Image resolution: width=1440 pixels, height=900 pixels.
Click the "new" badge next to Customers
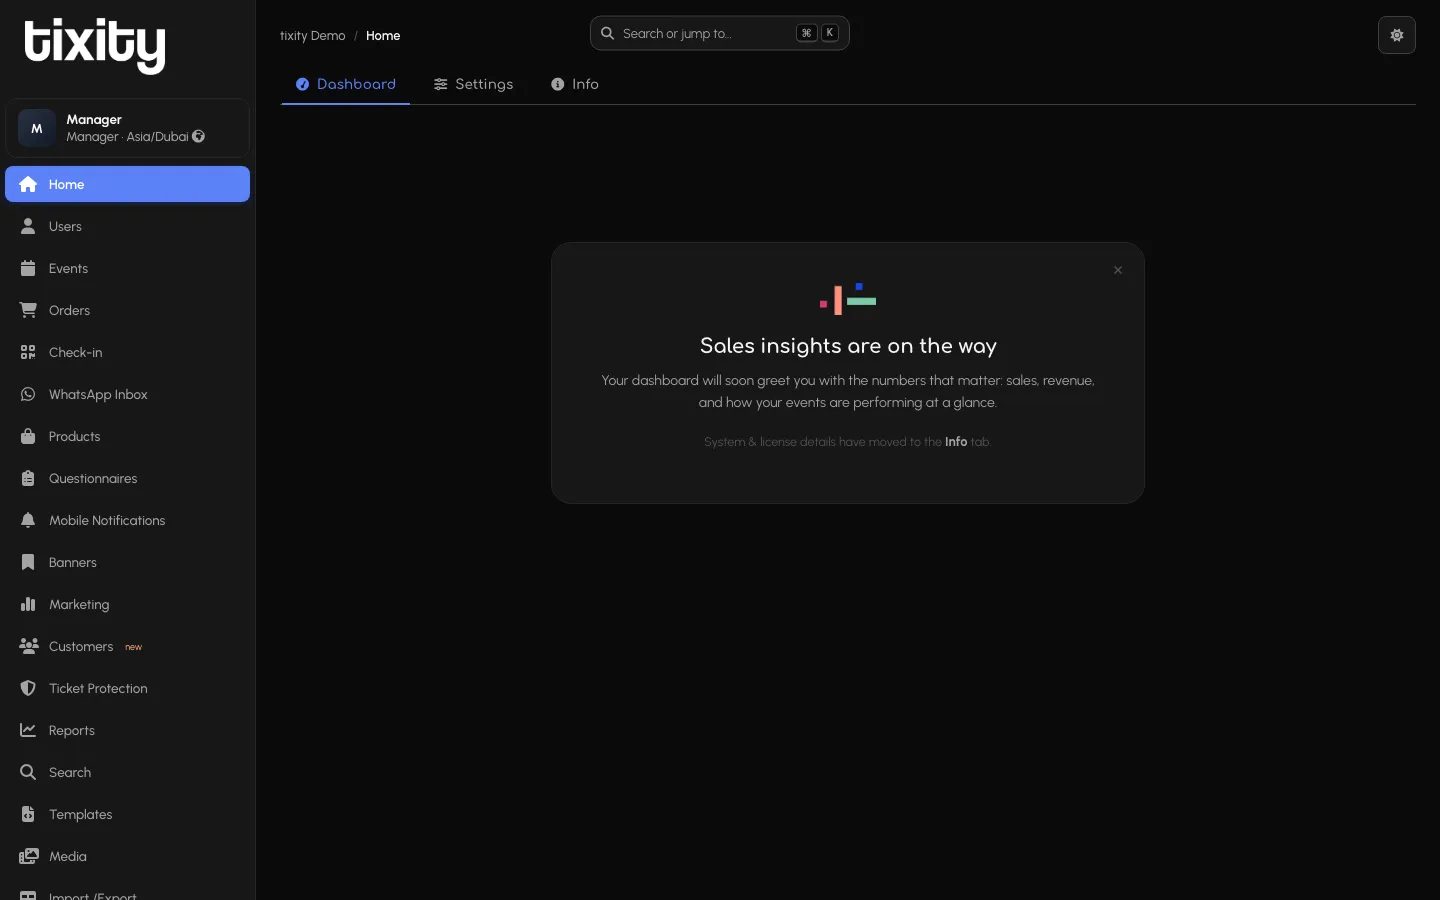pos(133,647)
